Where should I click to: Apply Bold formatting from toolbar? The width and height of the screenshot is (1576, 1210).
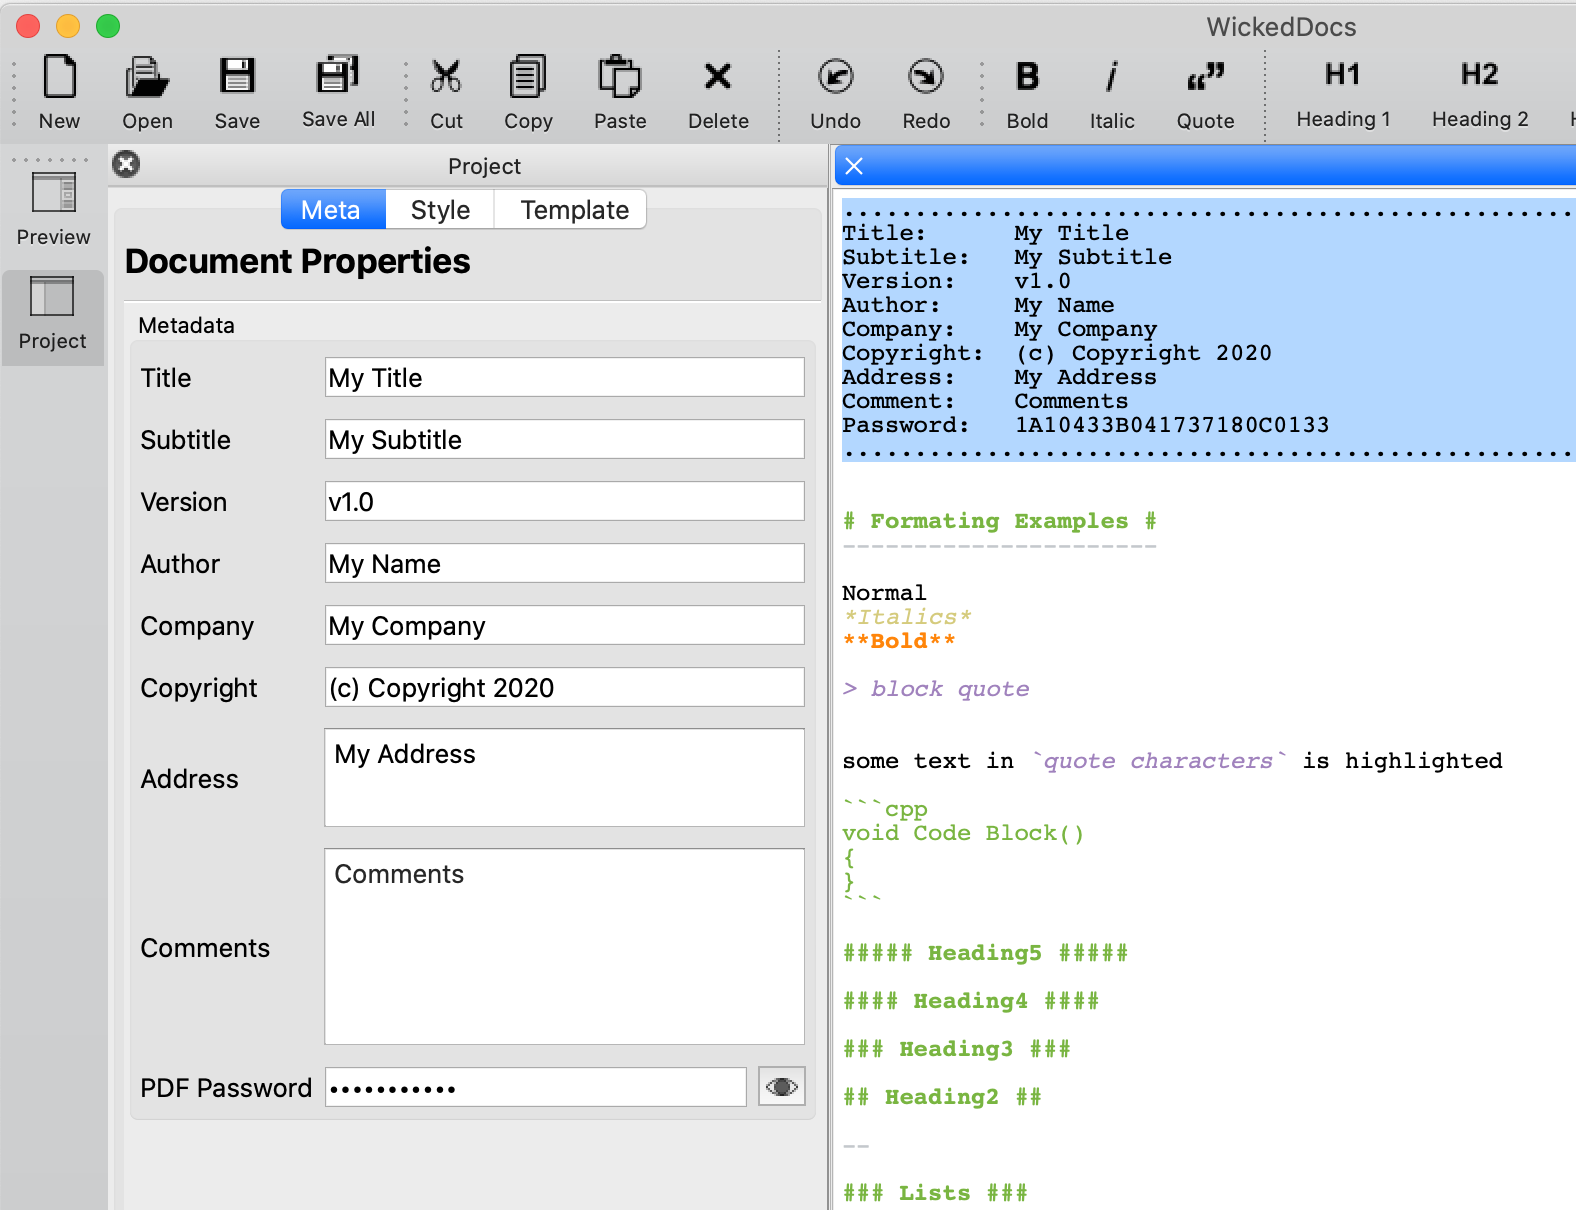click(x=1027, y=78)
